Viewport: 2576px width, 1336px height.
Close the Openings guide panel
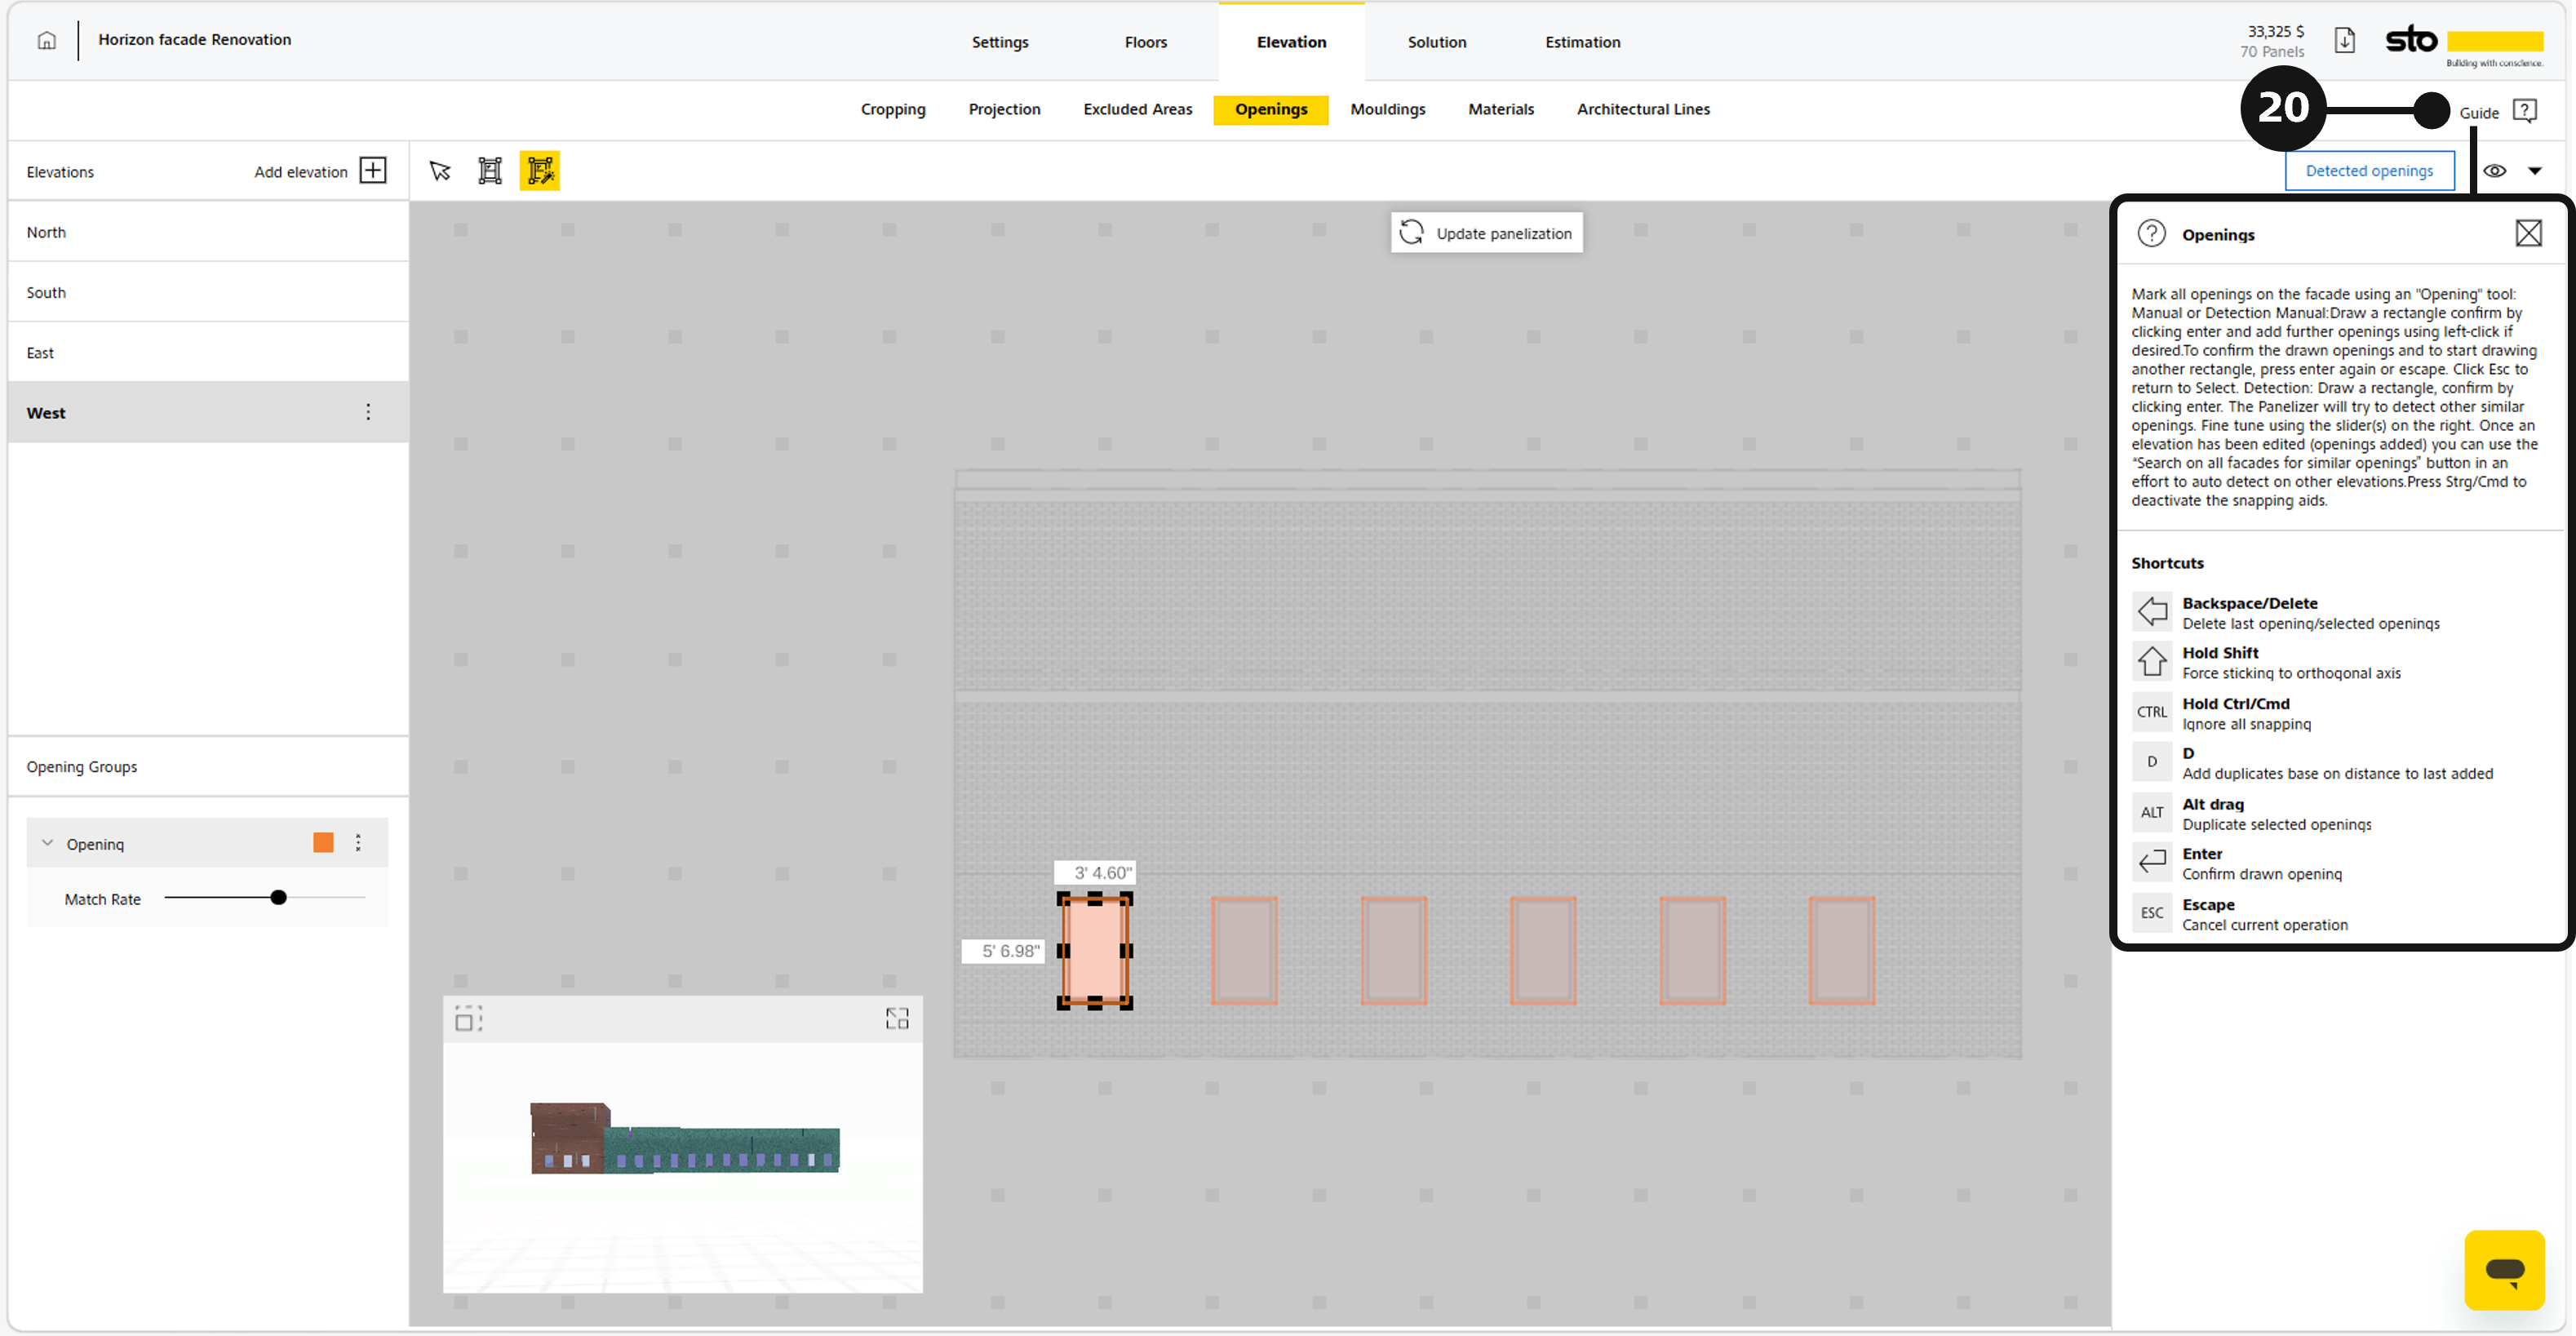2529,234
